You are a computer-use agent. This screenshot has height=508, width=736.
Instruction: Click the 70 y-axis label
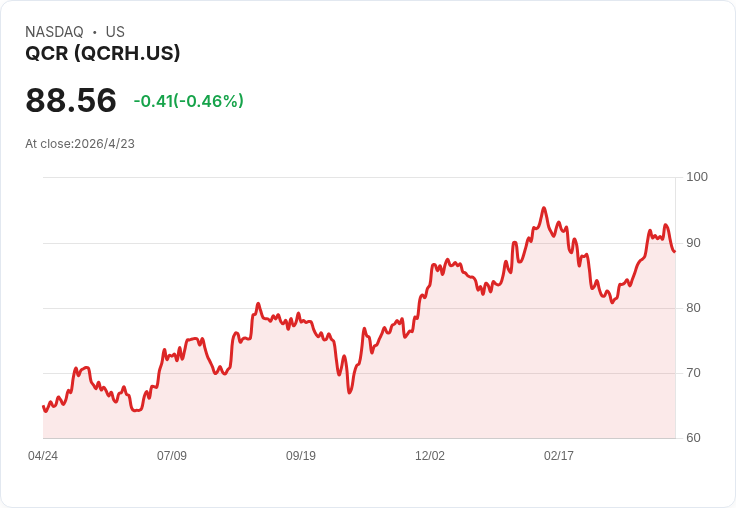pyautogui.click(x=694, y=373)
